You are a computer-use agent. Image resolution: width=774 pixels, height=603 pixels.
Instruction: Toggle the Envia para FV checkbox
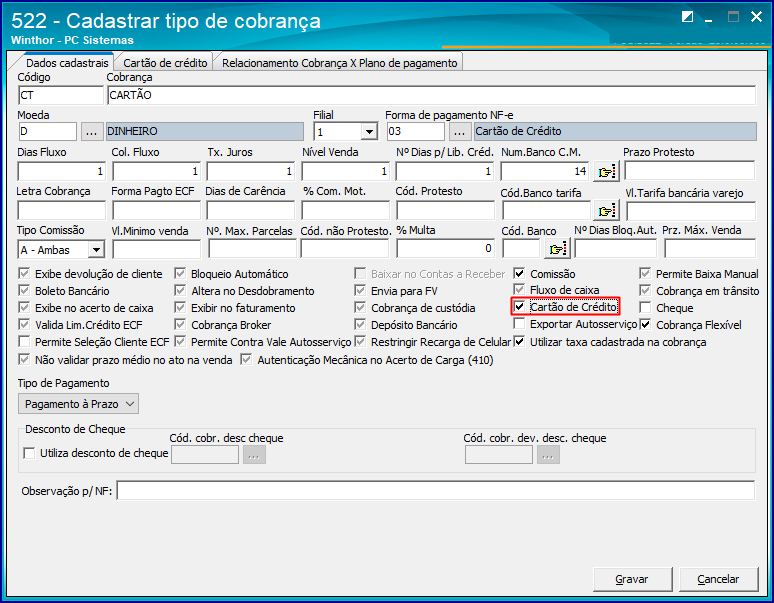tap(360, 290)
